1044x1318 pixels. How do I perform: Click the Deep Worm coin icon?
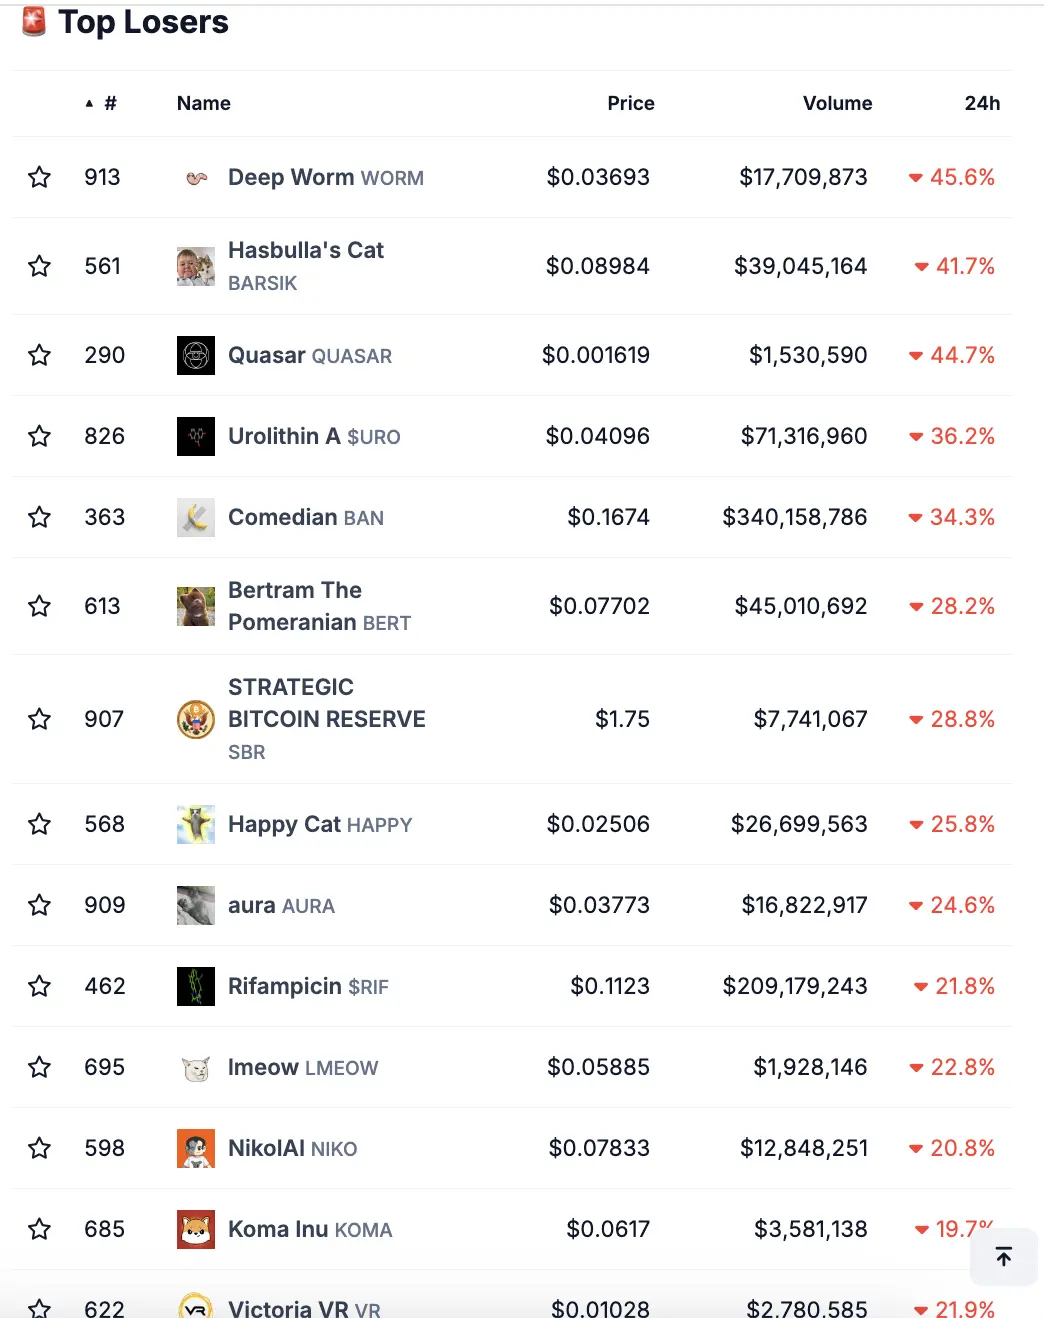196,178
